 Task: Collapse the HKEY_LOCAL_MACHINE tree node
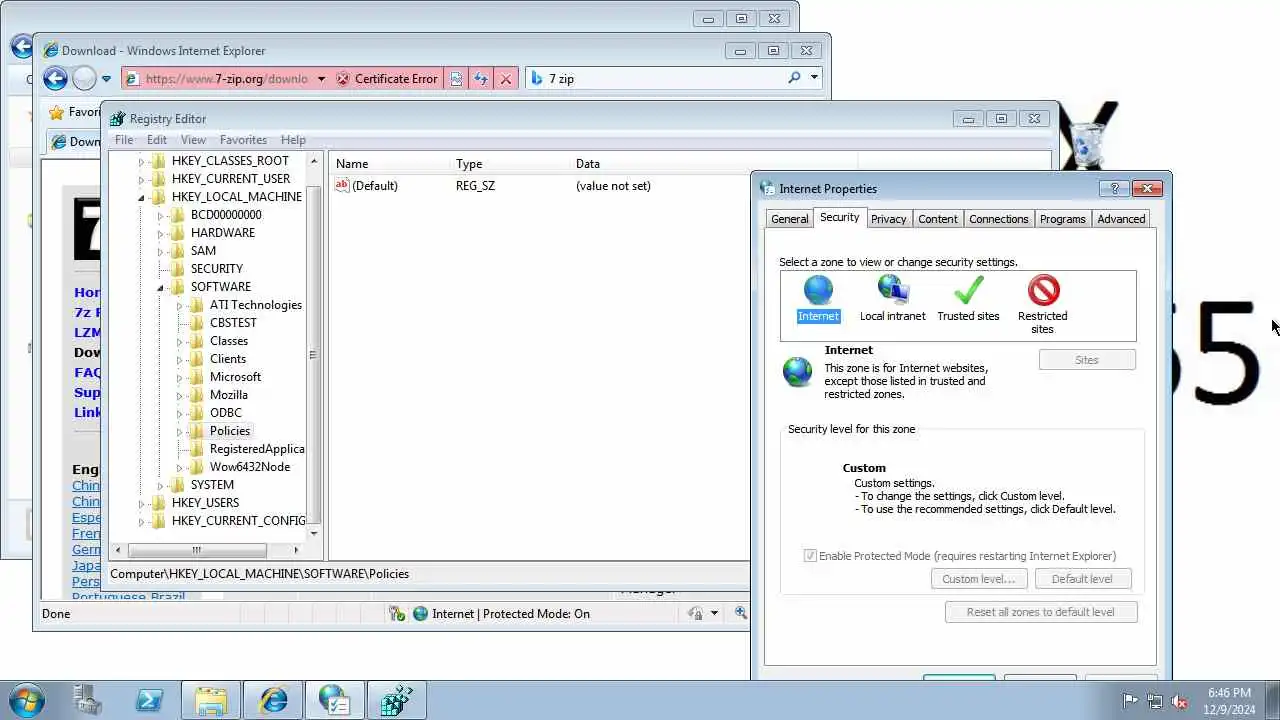(141, 197)
